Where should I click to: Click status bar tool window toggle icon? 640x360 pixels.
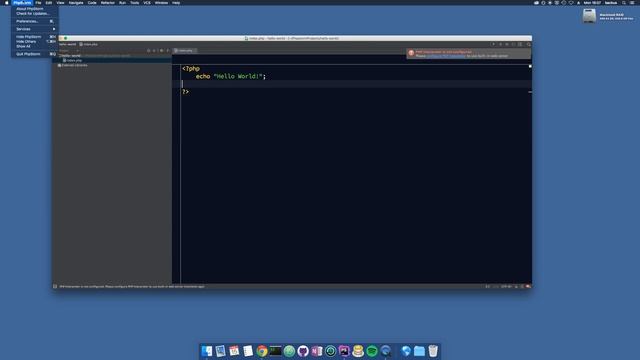(x=55, y=287)
